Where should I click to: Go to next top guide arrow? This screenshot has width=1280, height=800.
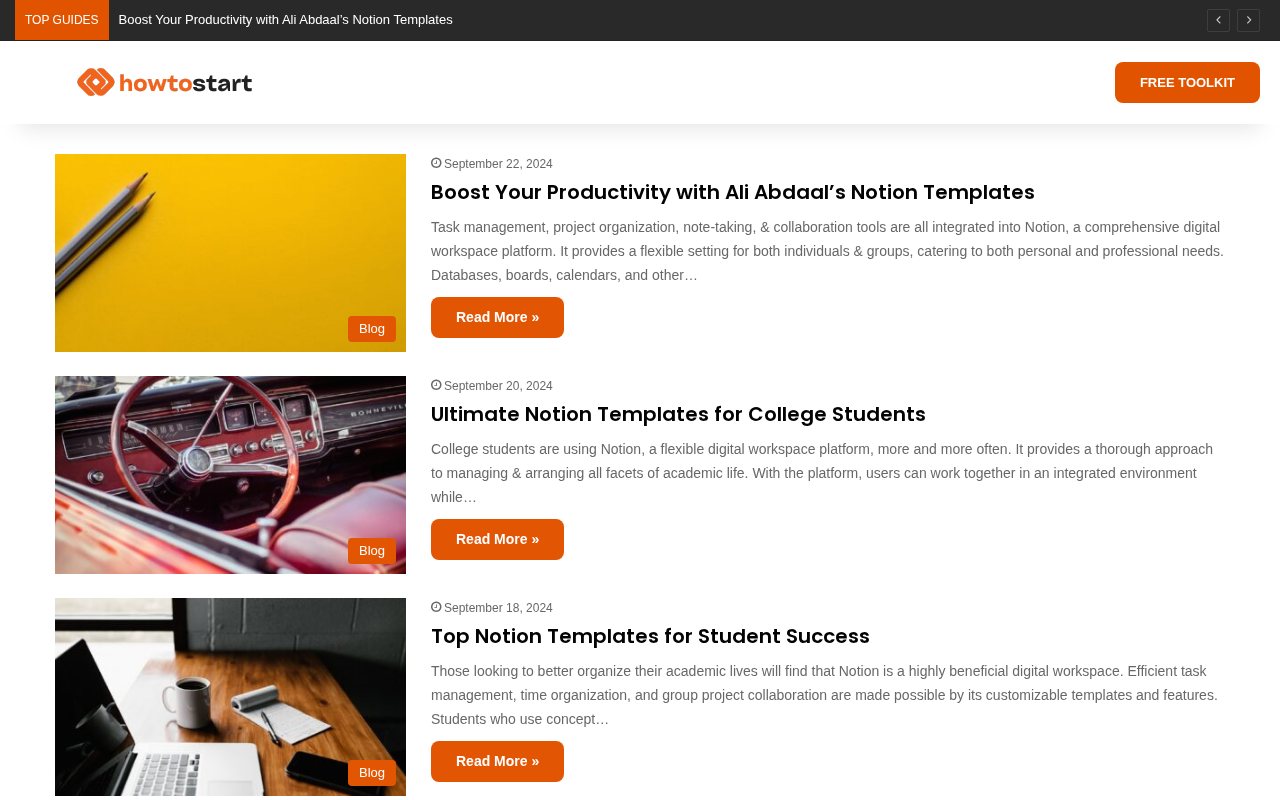coord(1248,20)
